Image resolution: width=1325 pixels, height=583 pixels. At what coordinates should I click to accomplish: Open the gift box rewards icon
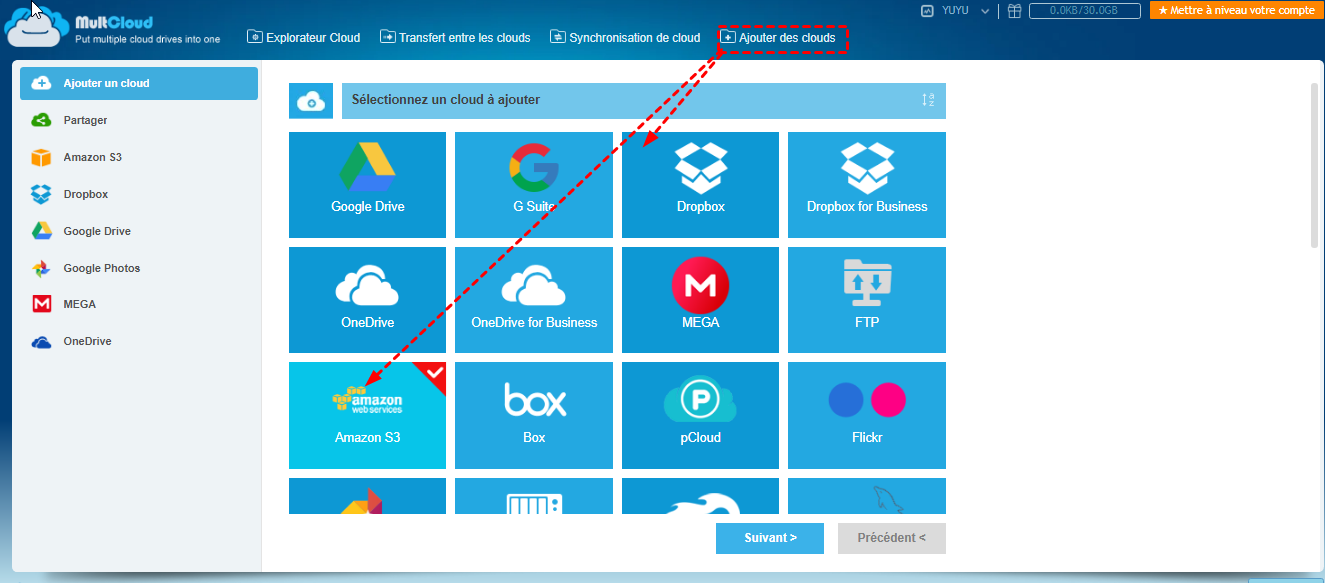[x=1015, y=11]
